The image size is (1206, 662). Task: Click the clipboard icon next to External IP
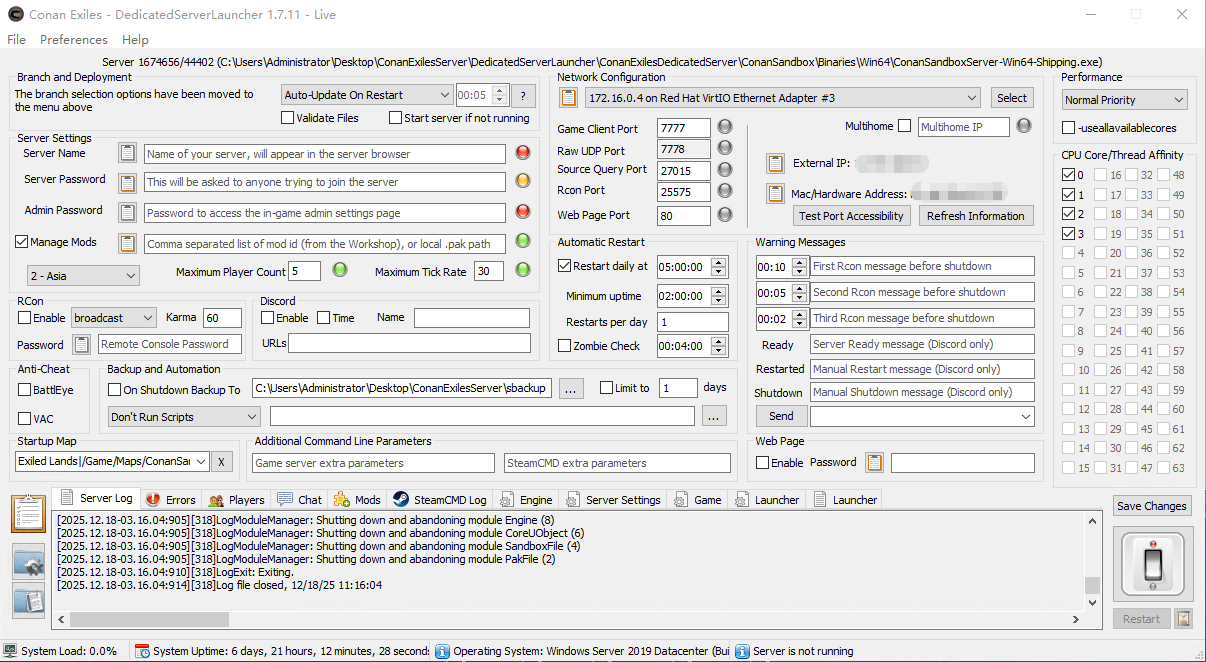click(775, 163)
